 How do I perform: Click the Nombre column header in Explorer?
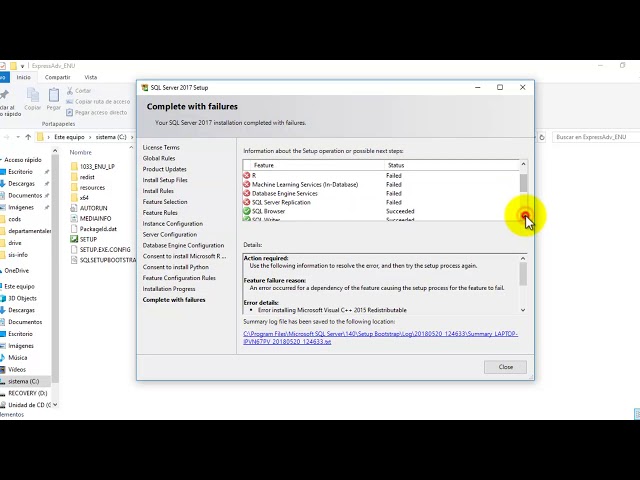click(80, 152)
